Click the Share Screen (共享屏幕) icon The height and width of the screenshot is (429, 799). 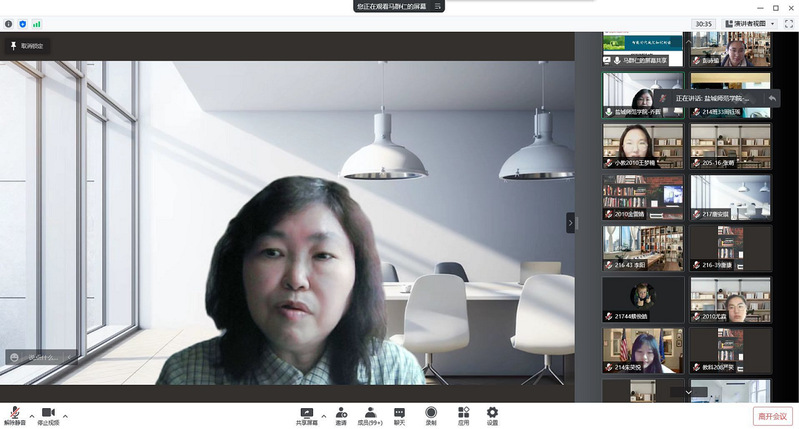click(307, 412)
